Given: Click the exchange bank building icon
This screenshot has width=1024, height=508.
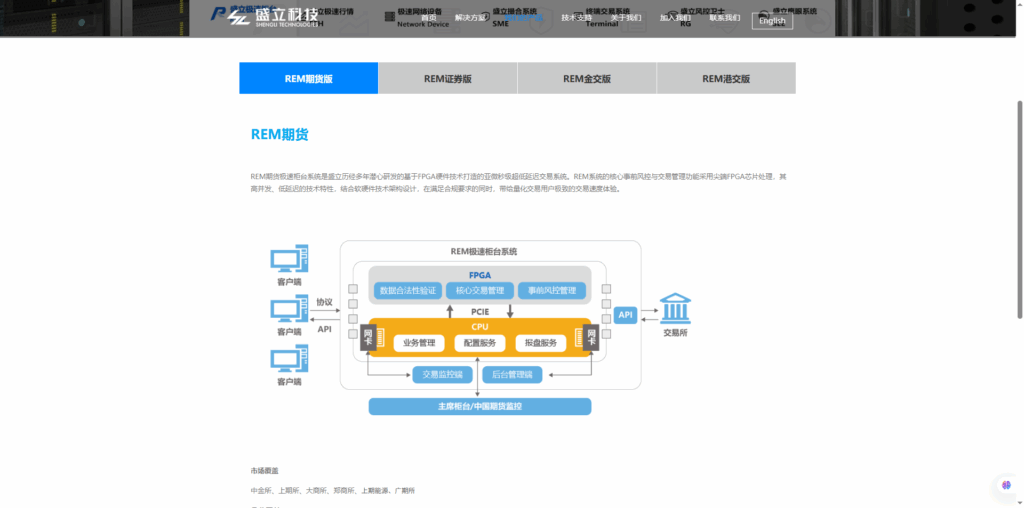Looking at the screenshot, I should [x=675, y=309].
